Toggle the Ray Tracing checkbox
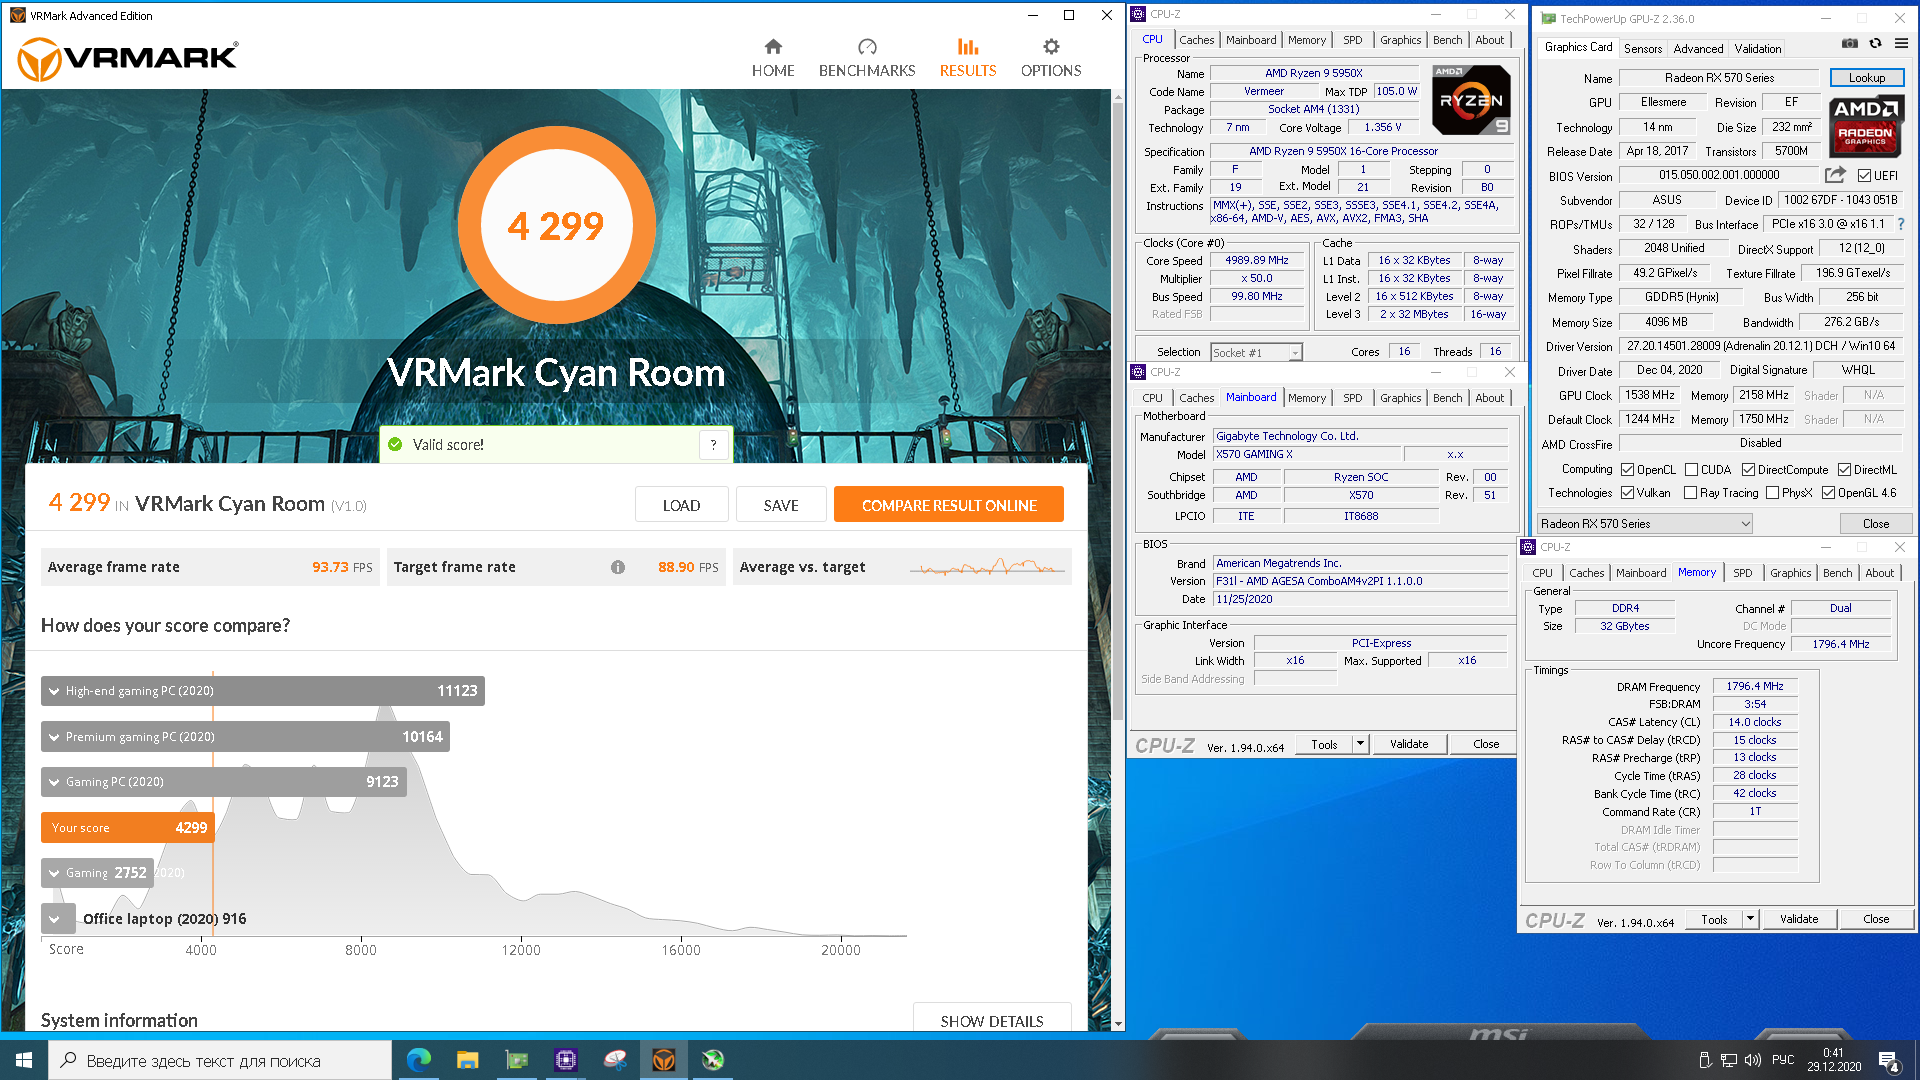The width and height of the screenshot is (1920, 1080). [x=1690, y=493]
